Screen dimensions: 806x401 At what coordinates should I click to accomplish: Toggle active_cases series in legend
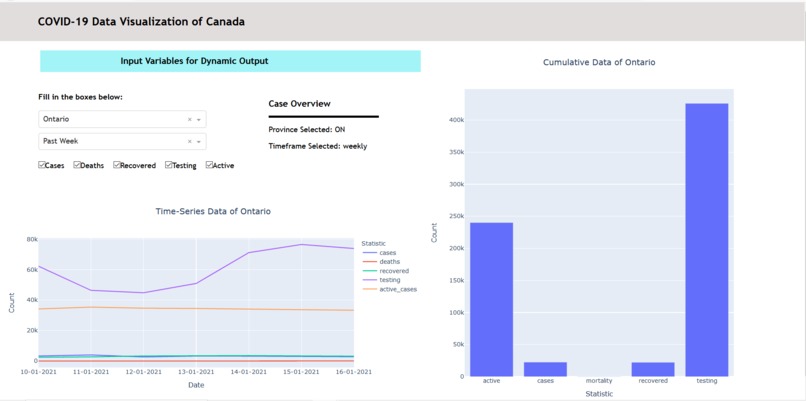[x=389, y=289]
